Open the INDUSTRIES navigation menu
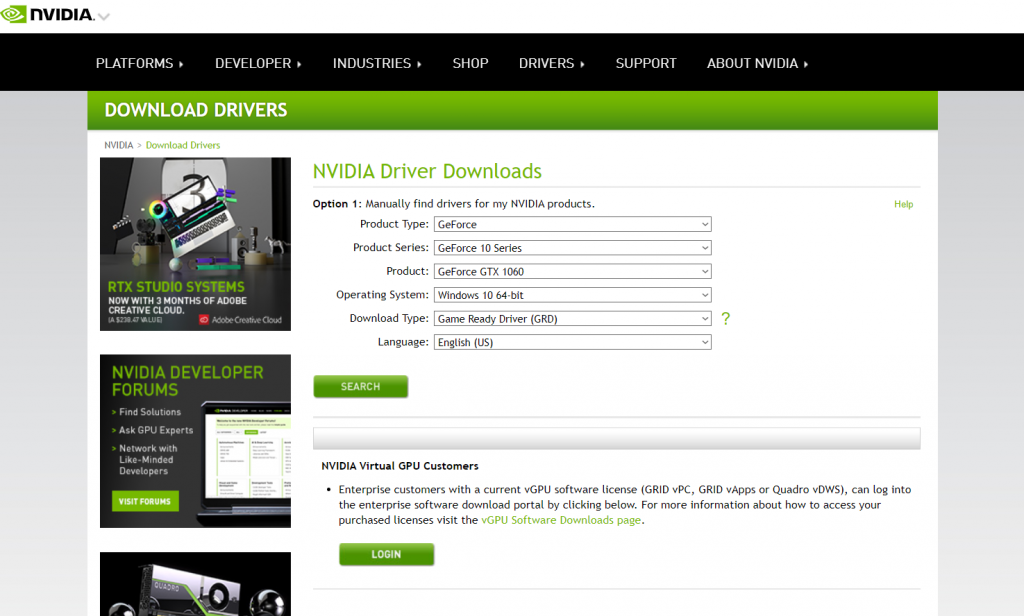The image size is (1024, 616). 377,63
